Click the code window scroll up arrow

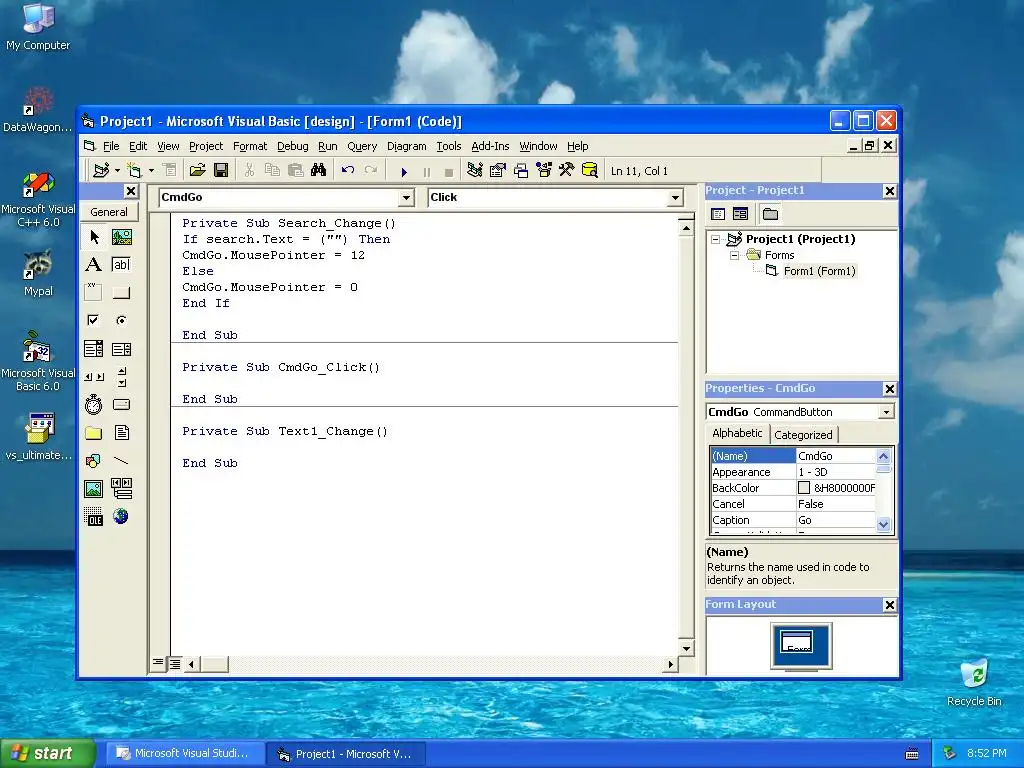[686, 228]
